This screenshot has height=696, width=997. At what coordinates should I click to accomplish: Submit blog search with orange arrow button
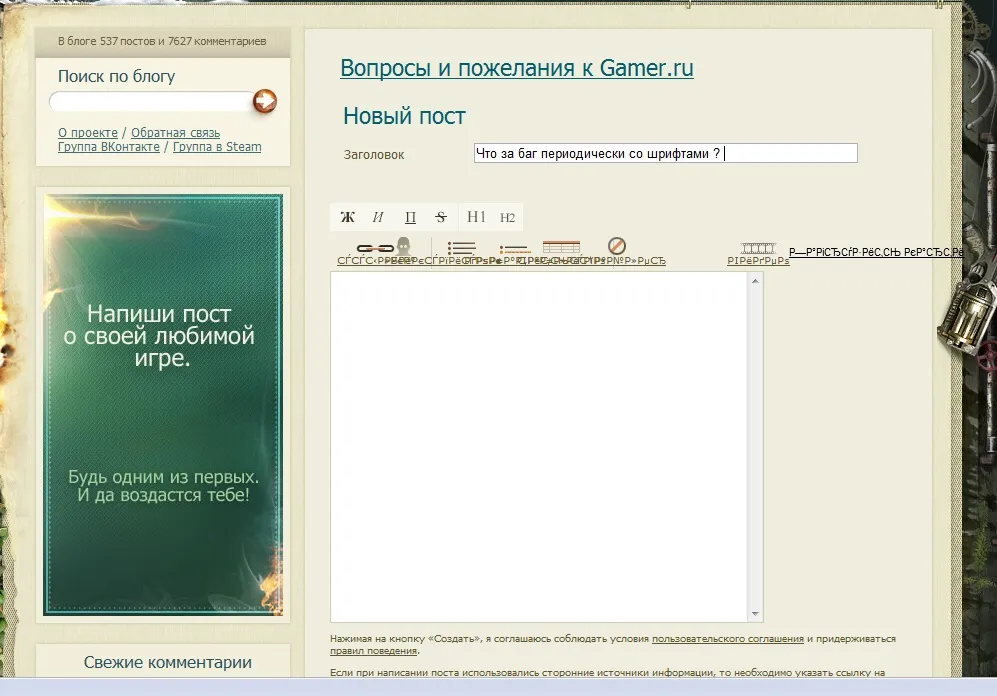coord(265,101)
